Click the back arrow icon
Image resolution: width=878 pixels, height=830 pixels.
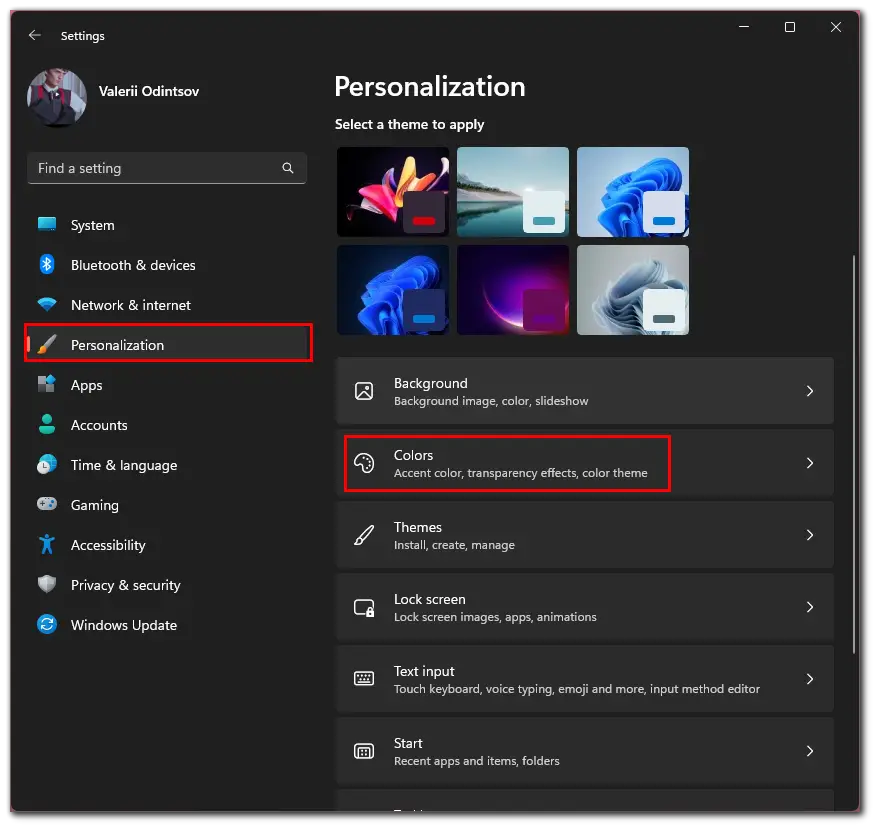[x=35, y=35]
